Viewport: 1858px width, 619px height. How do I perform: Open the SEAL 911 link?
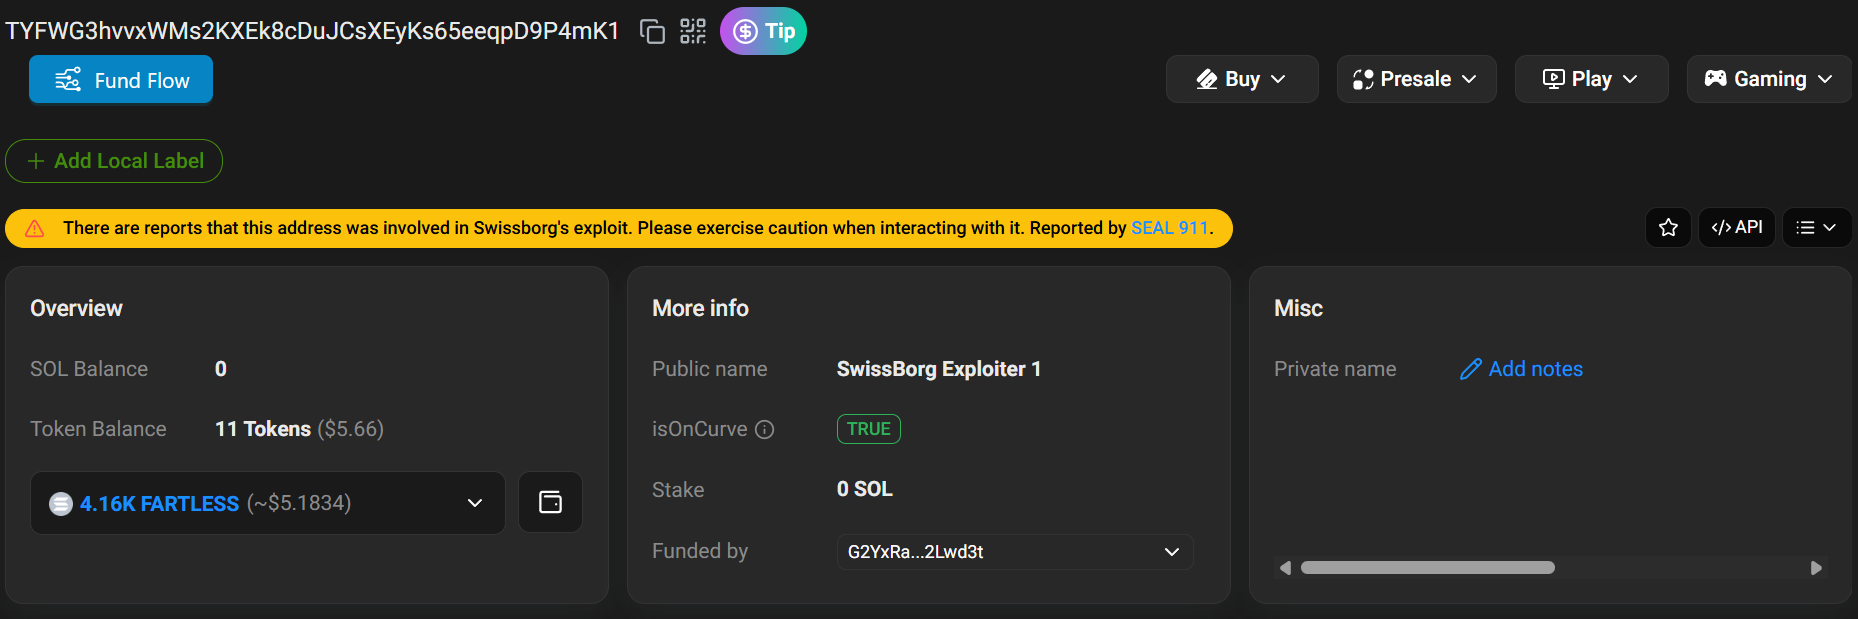click(x=1170, y=228)
